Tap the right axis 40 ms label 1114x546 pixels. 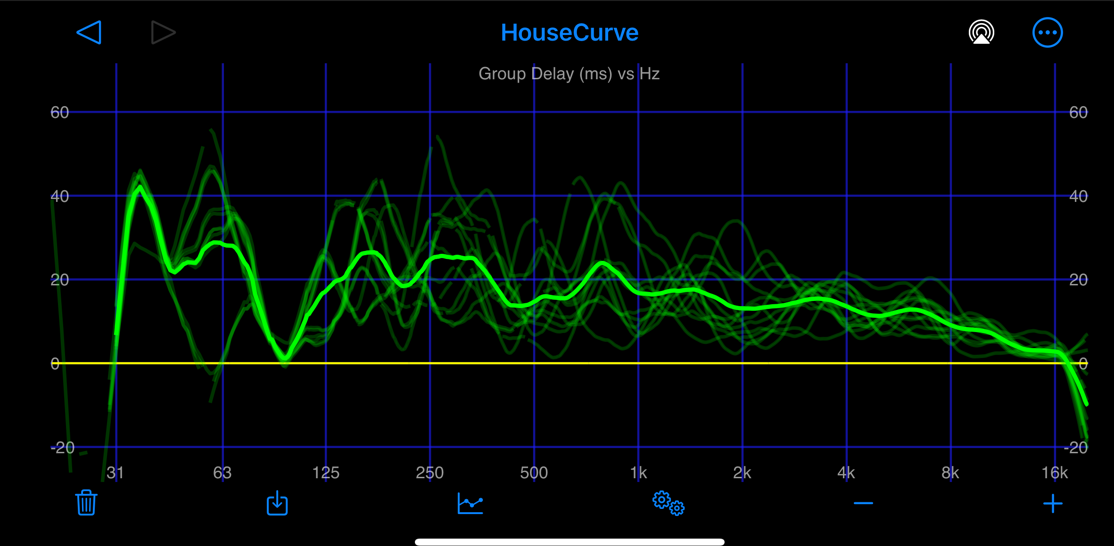tap(1078, 196)
